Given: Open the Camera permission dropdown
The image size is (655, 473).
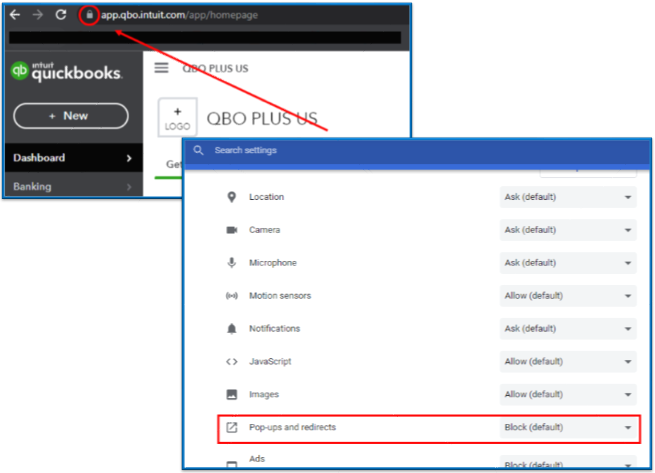Looking at the screenshot, I should (x=568, y=230).
